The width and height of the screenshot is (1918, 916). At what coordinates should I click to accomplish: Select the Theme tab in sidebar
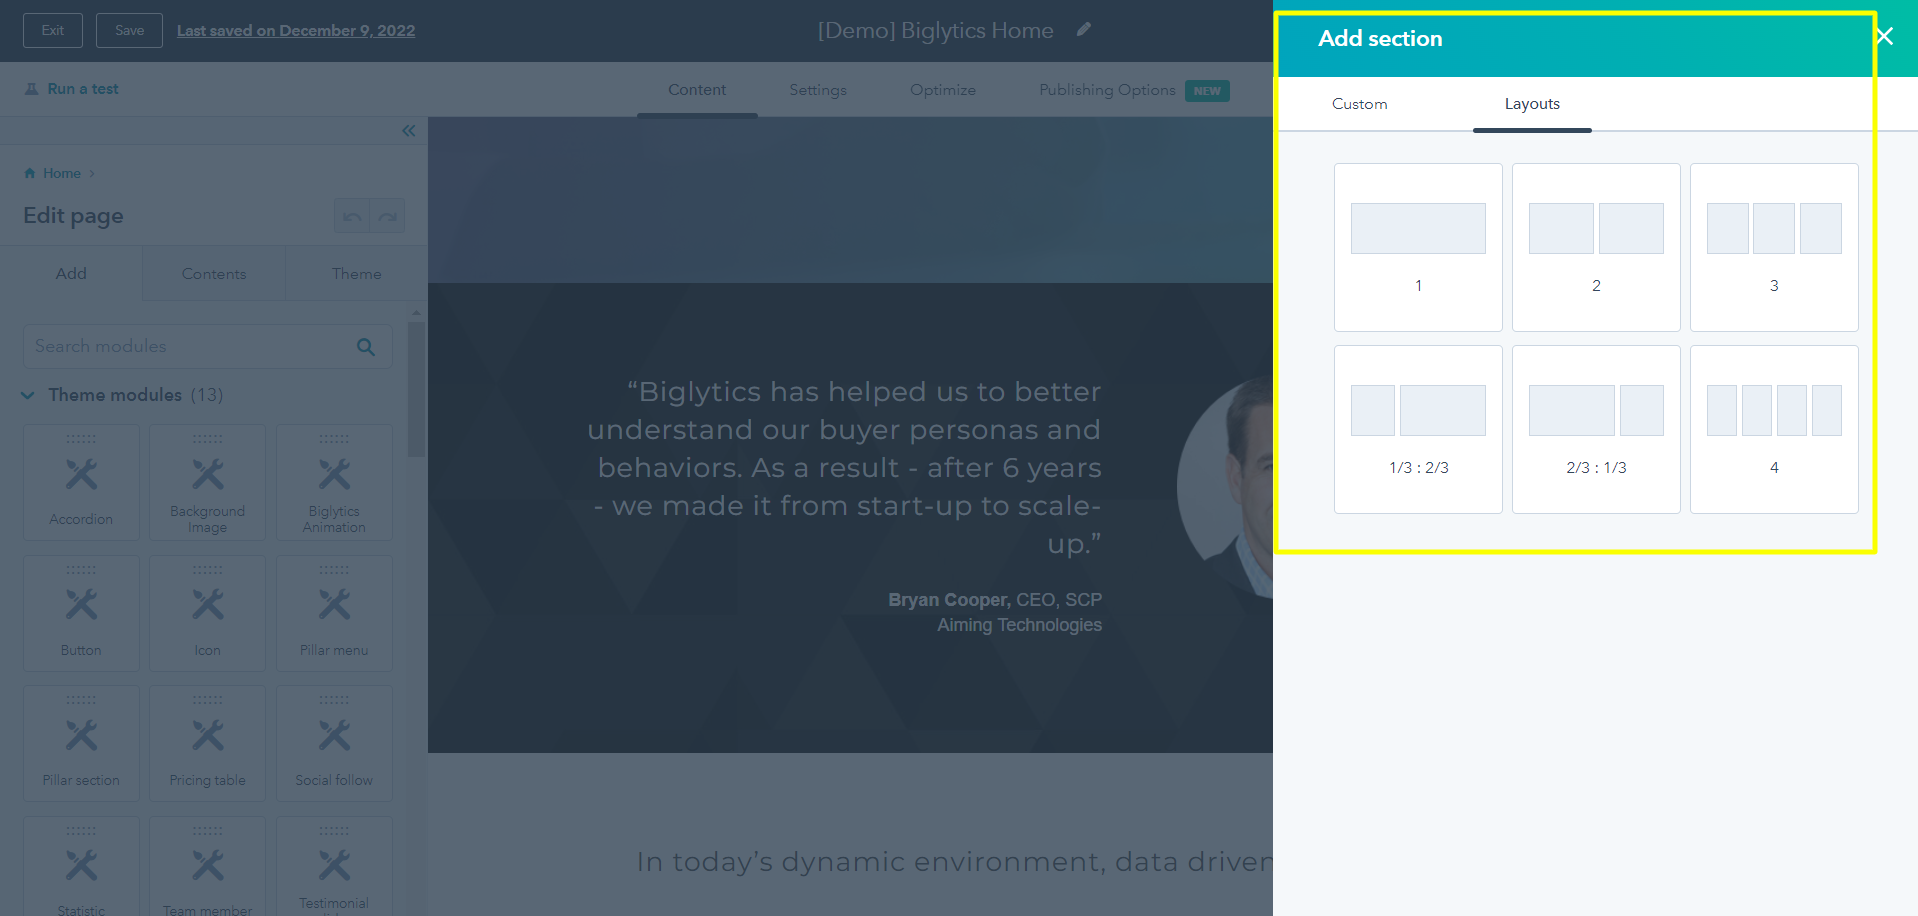(x=357, y=273)
